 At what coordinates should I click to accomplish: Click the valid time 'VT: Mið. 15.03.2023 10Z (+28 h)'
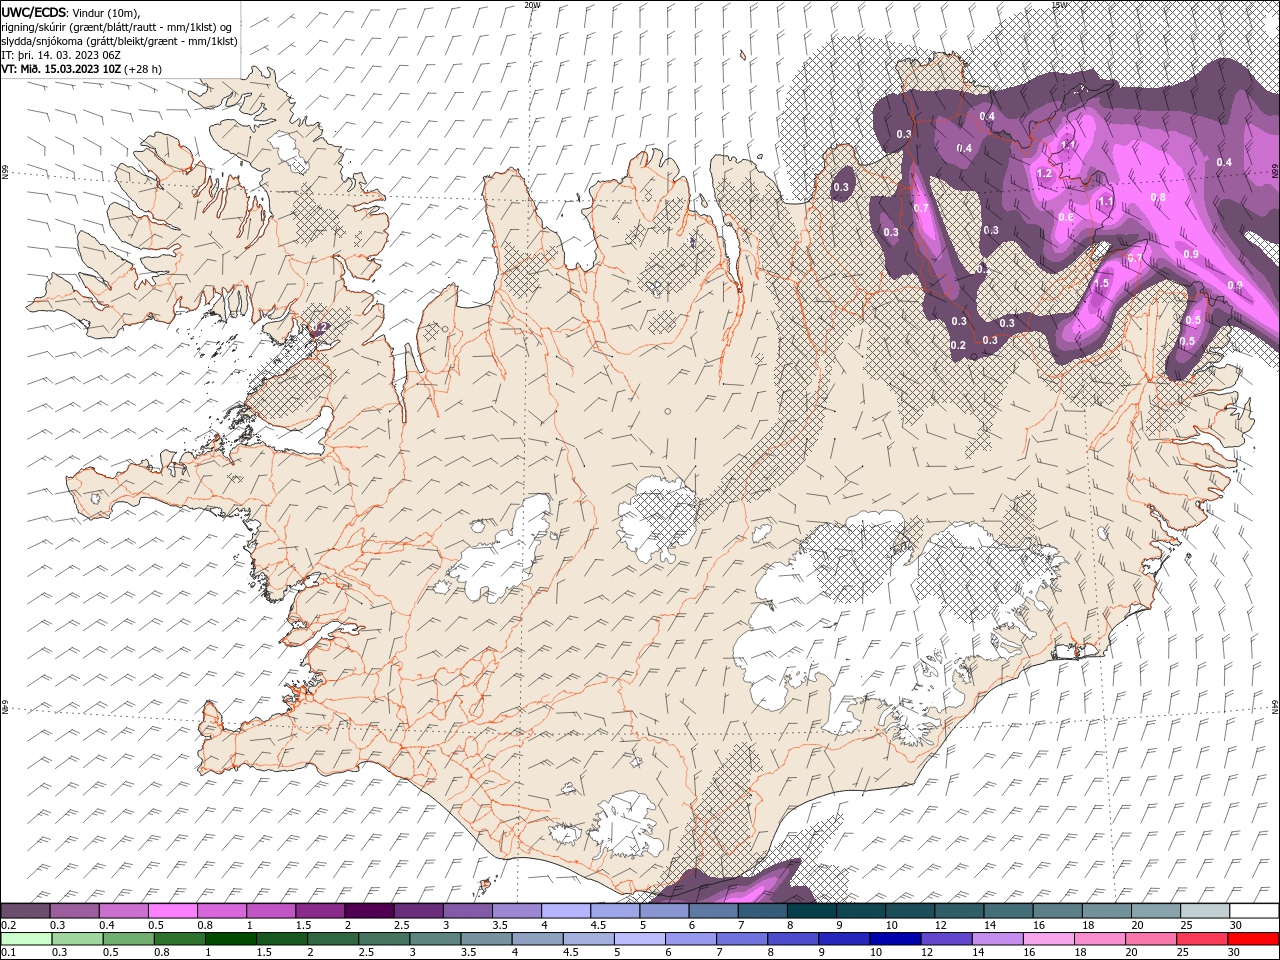point(82,69)
